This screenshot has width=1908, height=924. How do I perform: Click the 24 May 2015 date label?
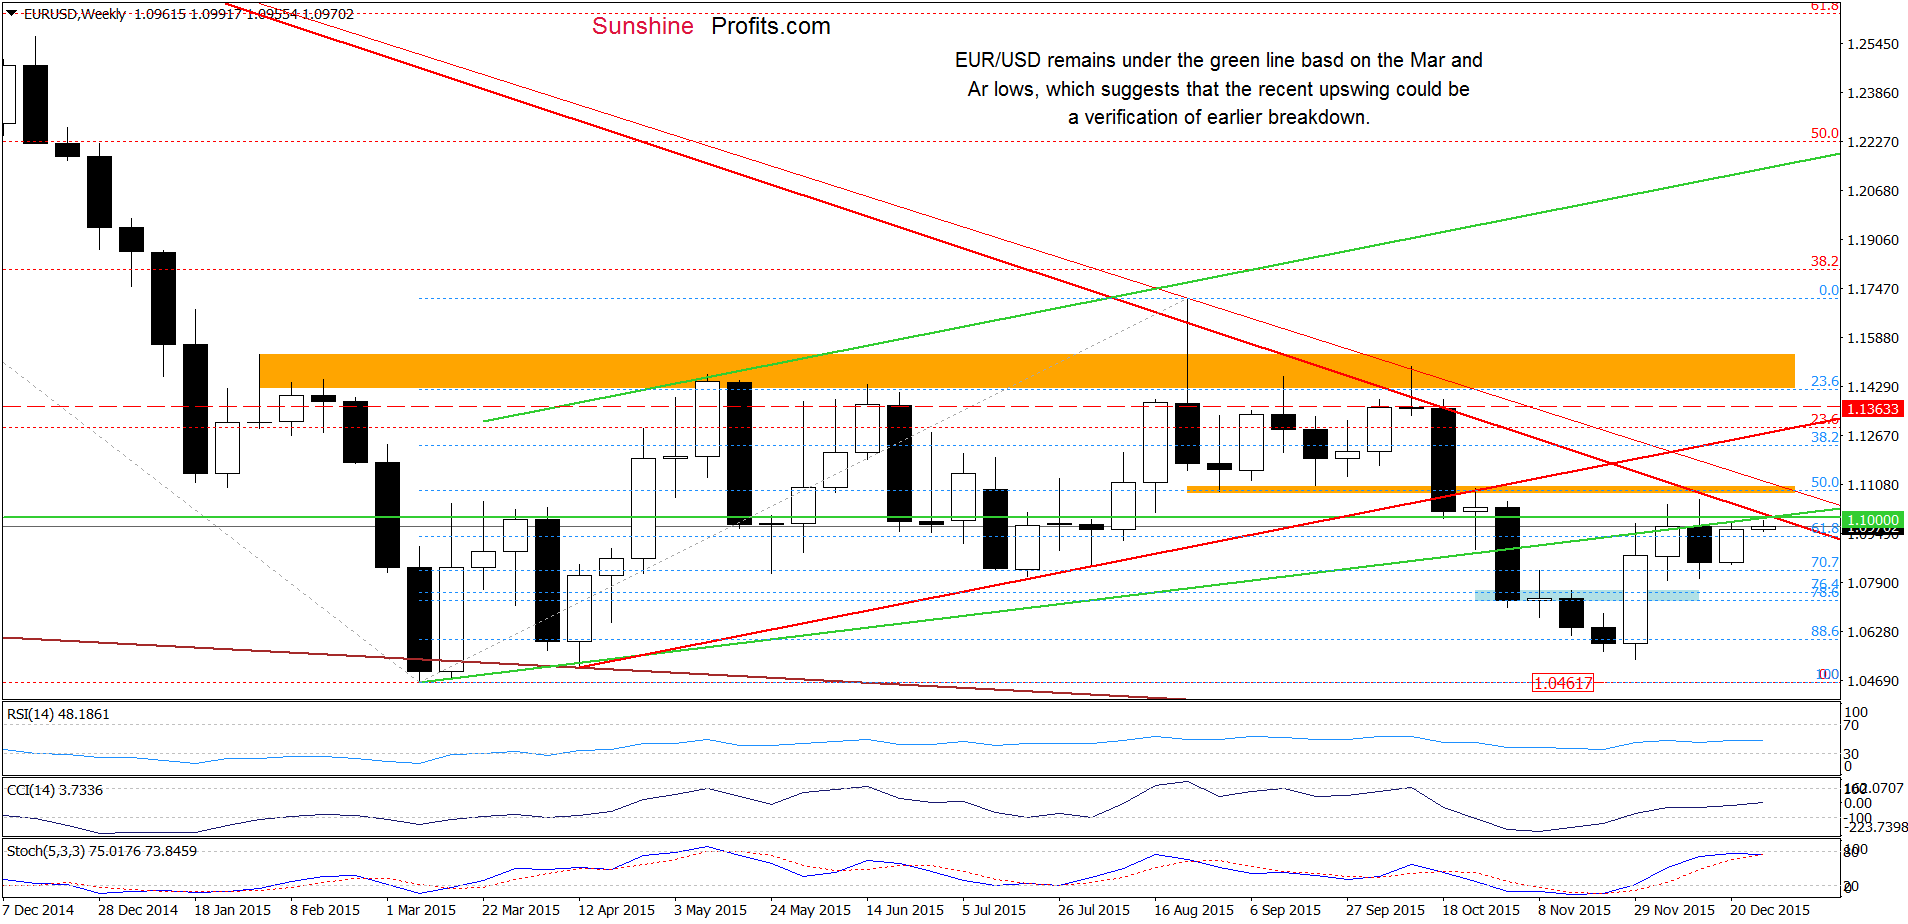(810, 910)
